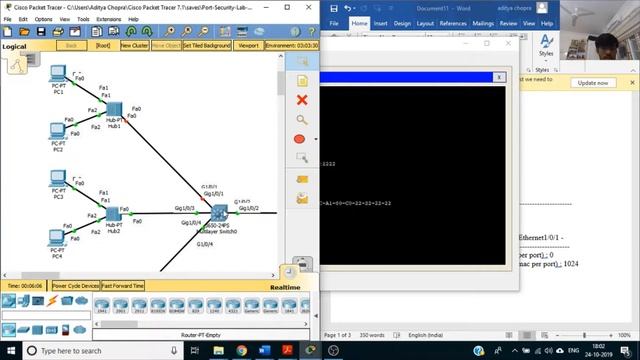
Task: Open Packet Tracer Tools menu
Action: (x=83, y=19)
